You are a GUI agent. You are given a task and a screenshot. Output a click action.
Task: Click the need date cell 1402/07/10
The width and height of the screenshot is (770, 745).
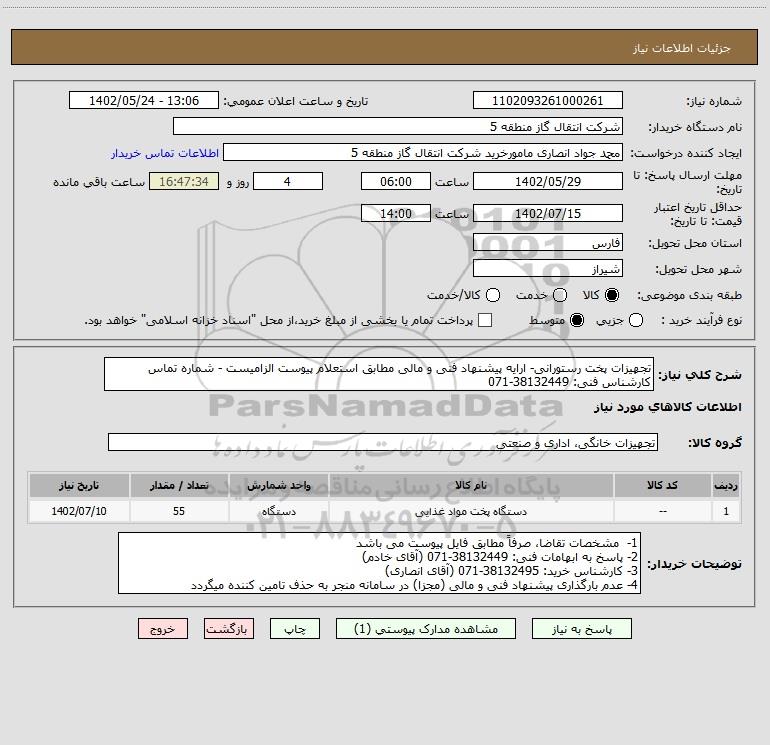pyautogui.click(x=79, y=511)
